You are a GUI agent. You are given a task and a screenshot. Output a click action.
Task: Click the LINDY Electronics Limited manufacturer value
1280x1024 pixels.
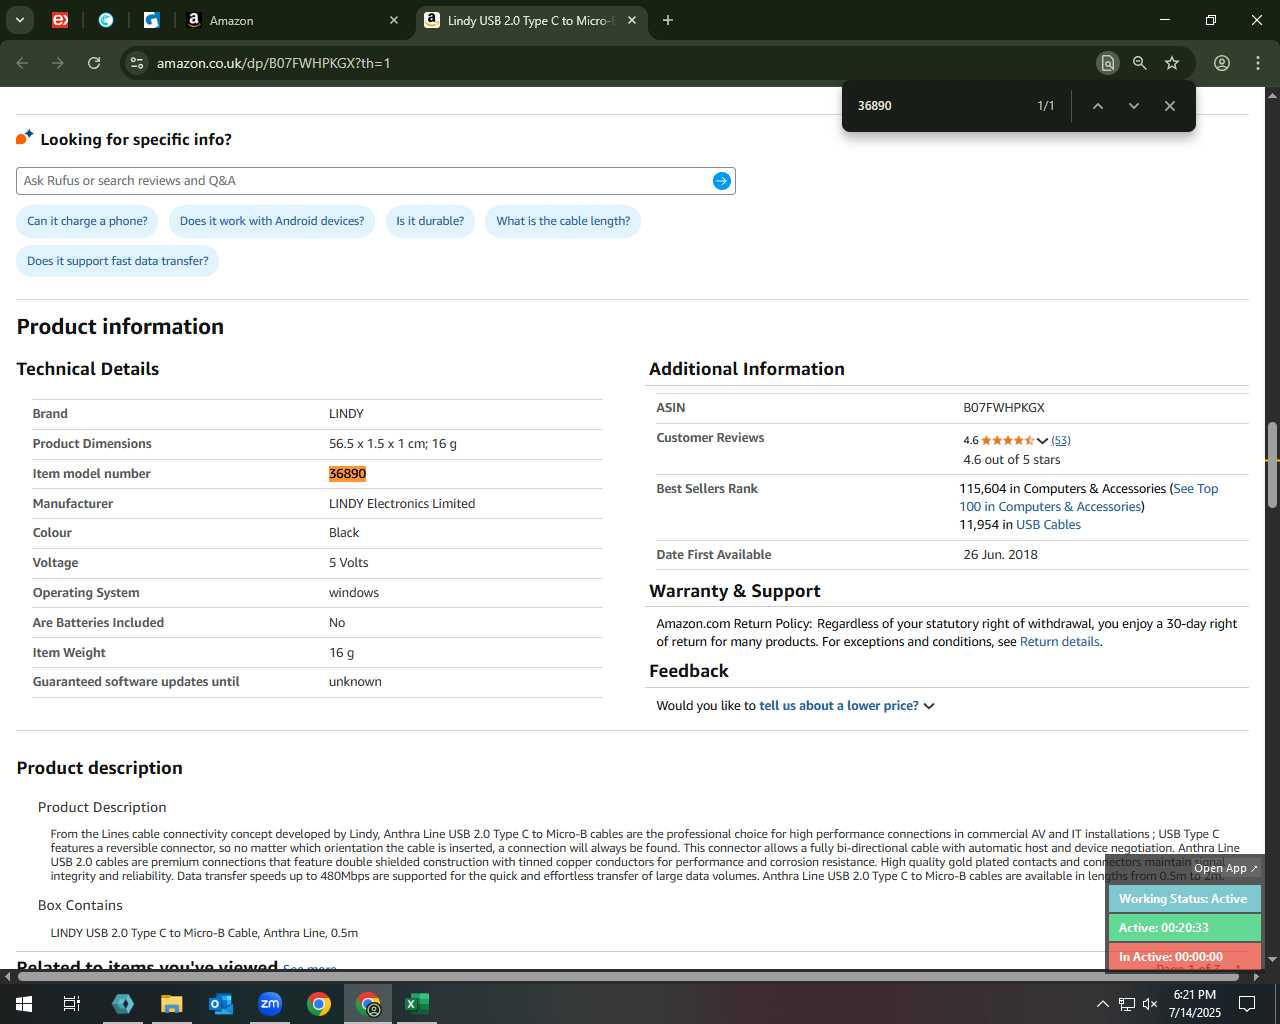point(402,504)
